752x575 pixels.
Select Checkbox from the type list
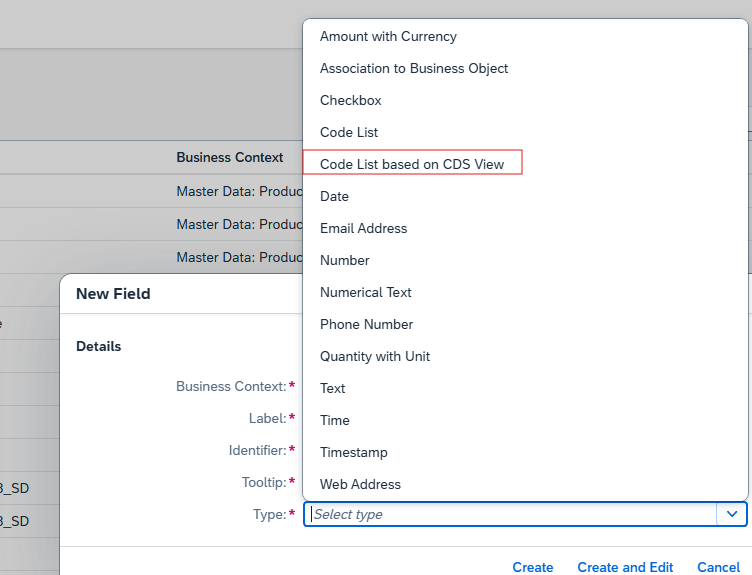(x=351, y=101)
